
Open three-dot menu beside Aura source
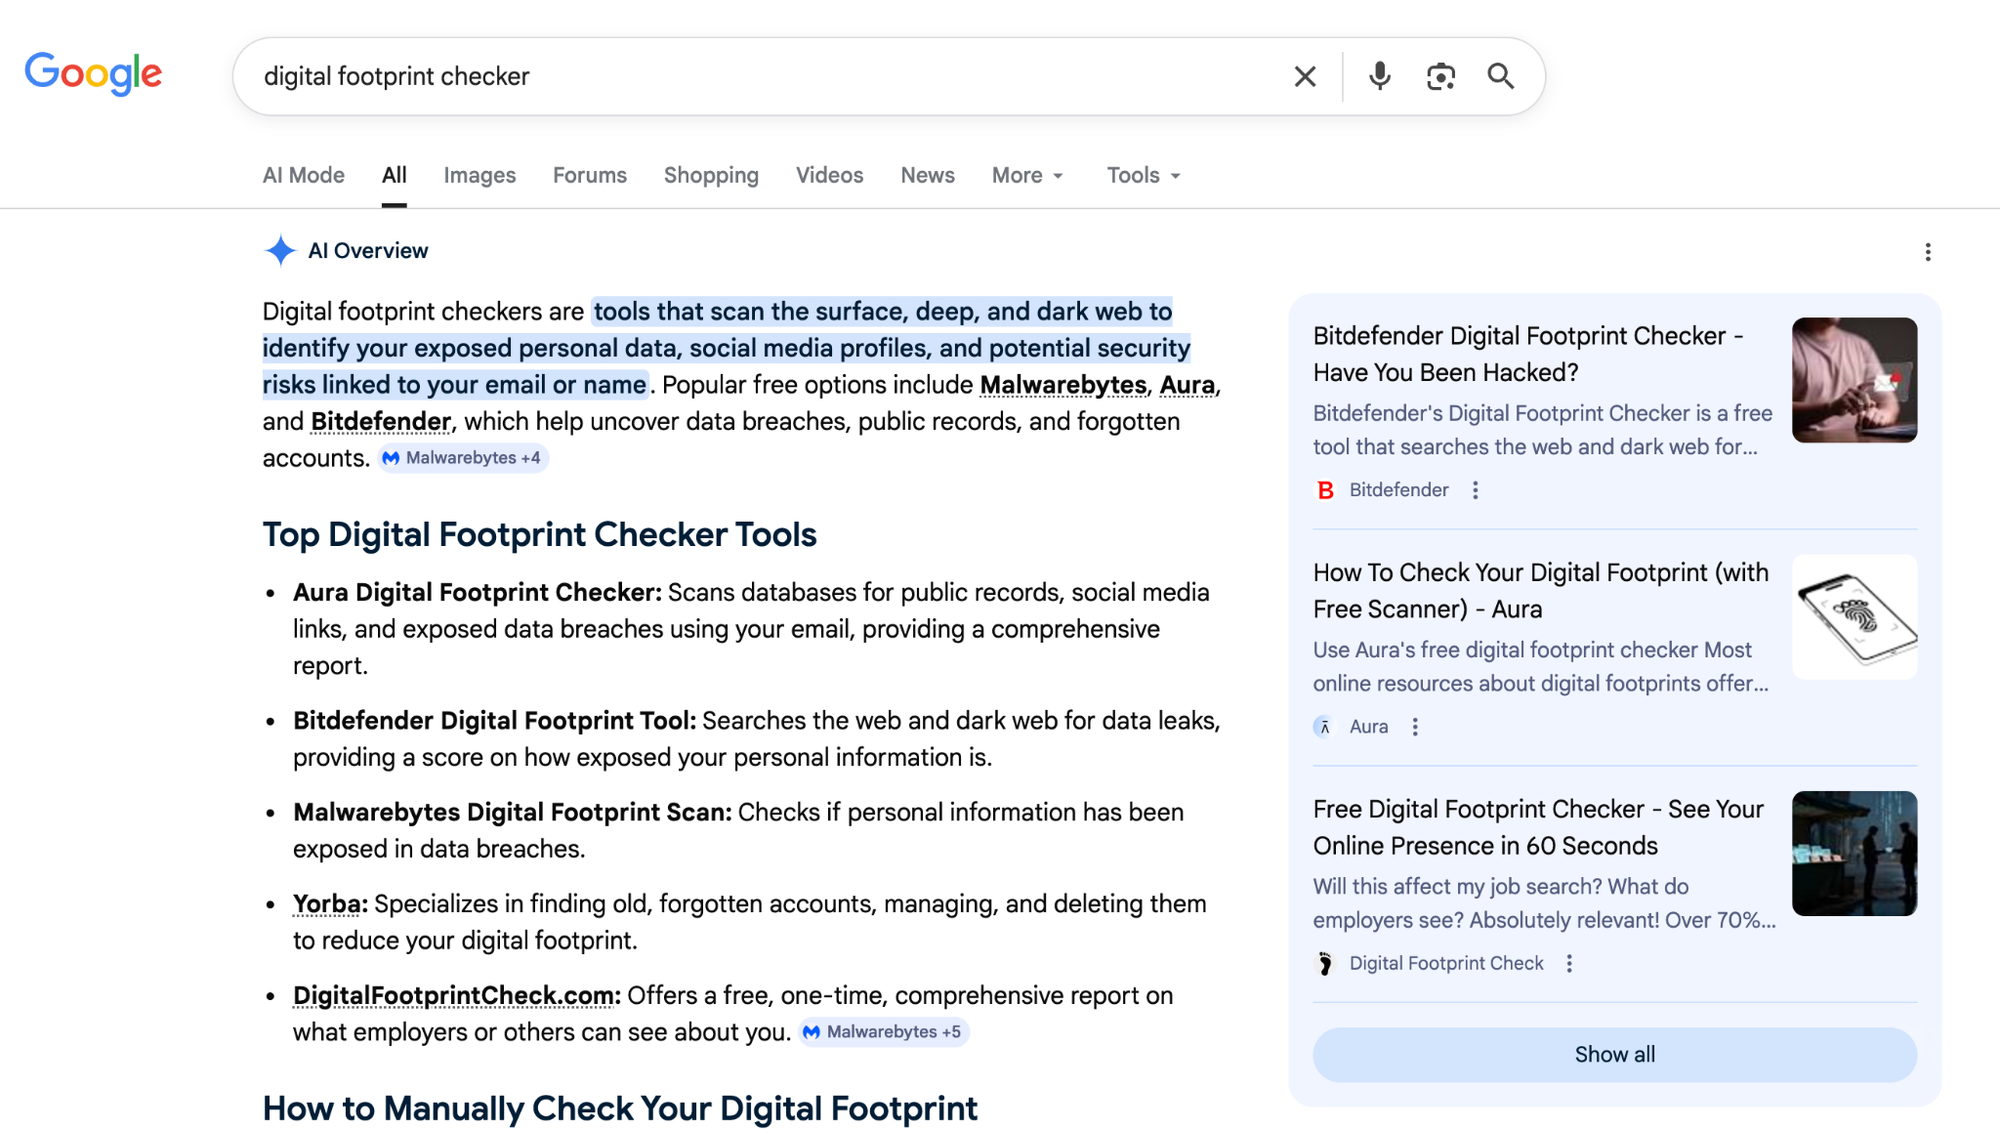1415,727
